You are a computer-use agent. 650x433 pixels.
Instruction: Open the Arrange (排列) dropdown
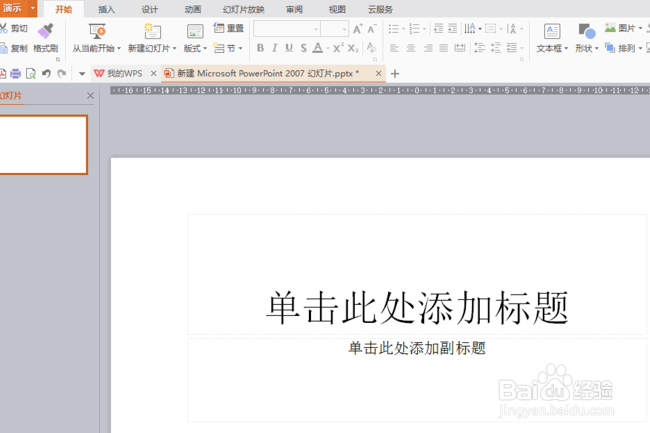[x=623, y=48]
